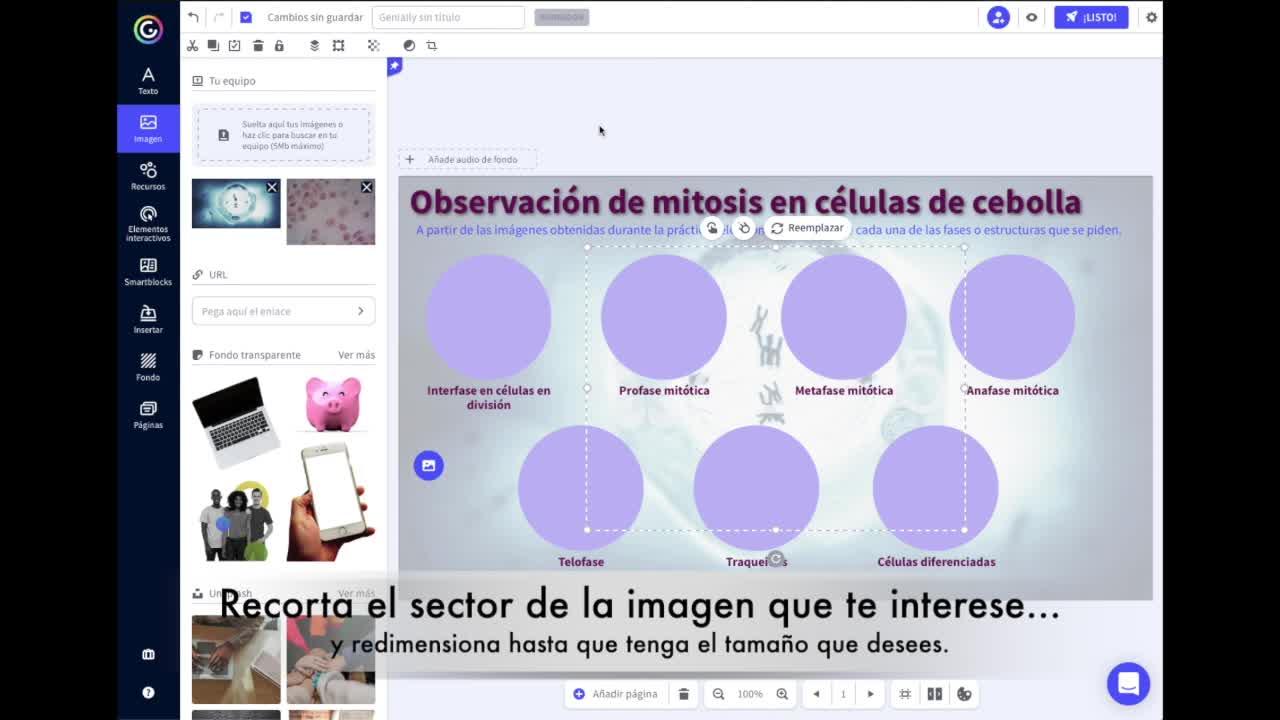
Task: Insert the group of people image
Action: click(x=236, y=522)
